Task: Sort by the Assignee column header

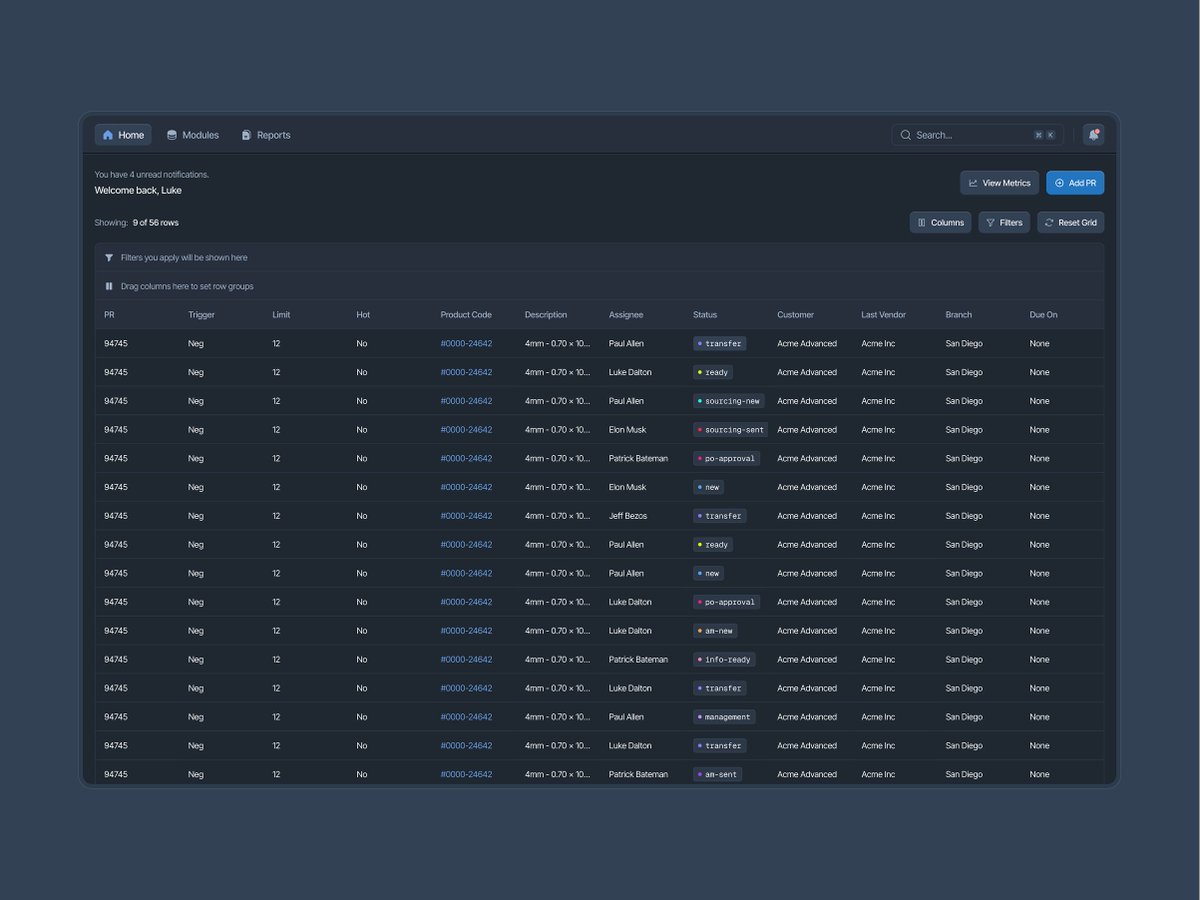Action: click(626, 315)
